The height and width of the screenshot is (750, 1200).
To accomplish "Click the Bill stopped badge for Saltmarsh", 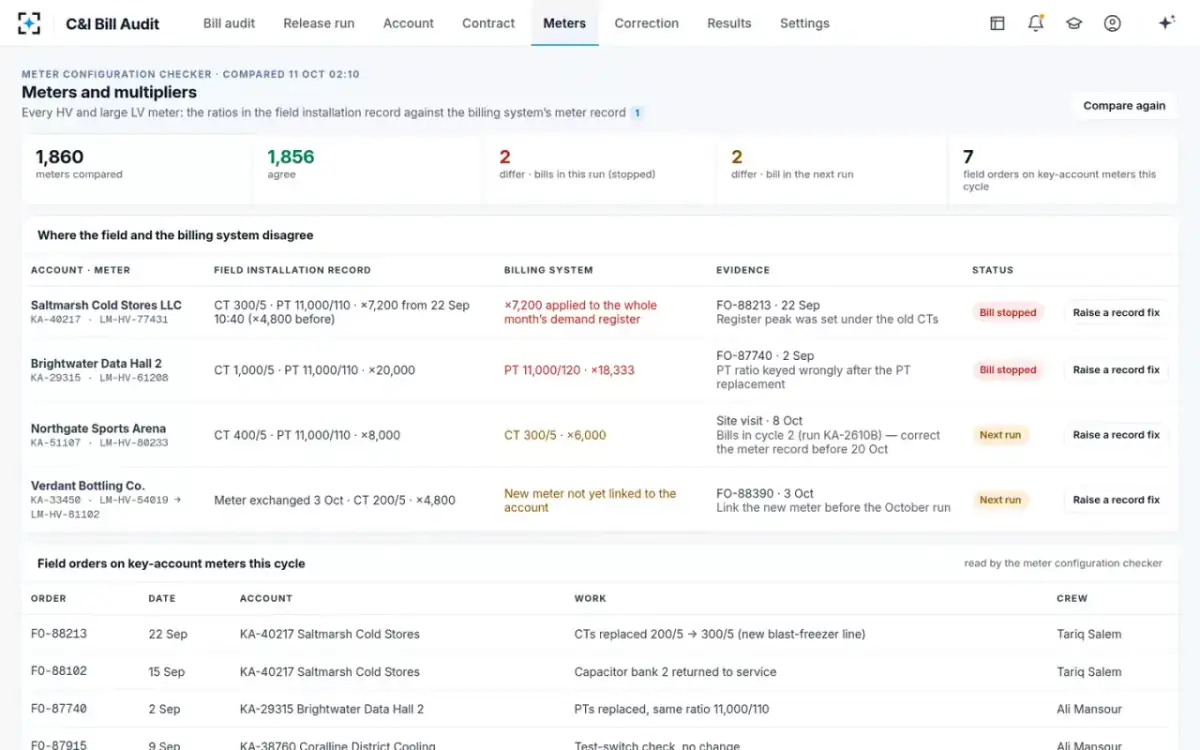I will (x=1008, y=313).
